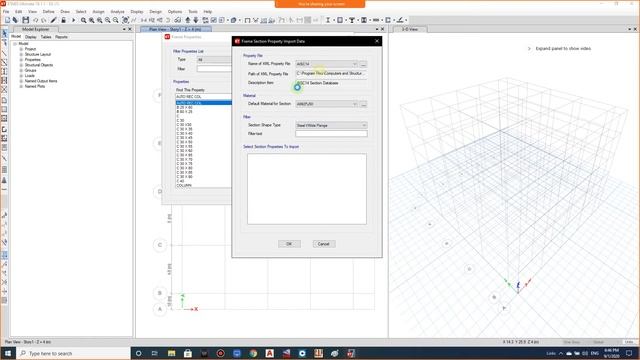640x360 pixels.
Task: Click the T-shaped section toolbar icon
Action: click(352, 20)
